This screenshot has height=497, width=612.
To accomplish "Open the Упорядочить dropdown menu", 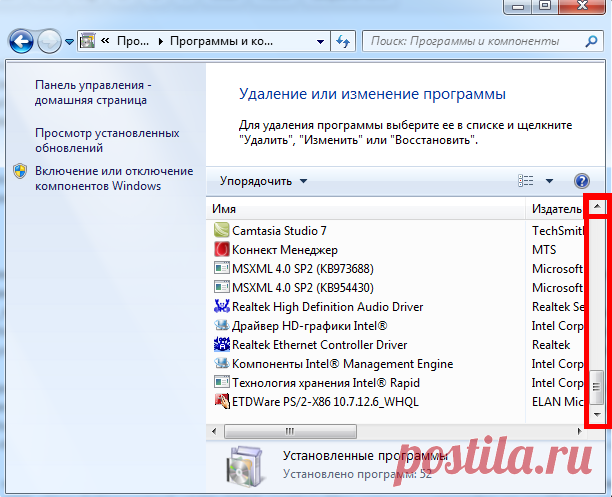I will coord(264,181).
